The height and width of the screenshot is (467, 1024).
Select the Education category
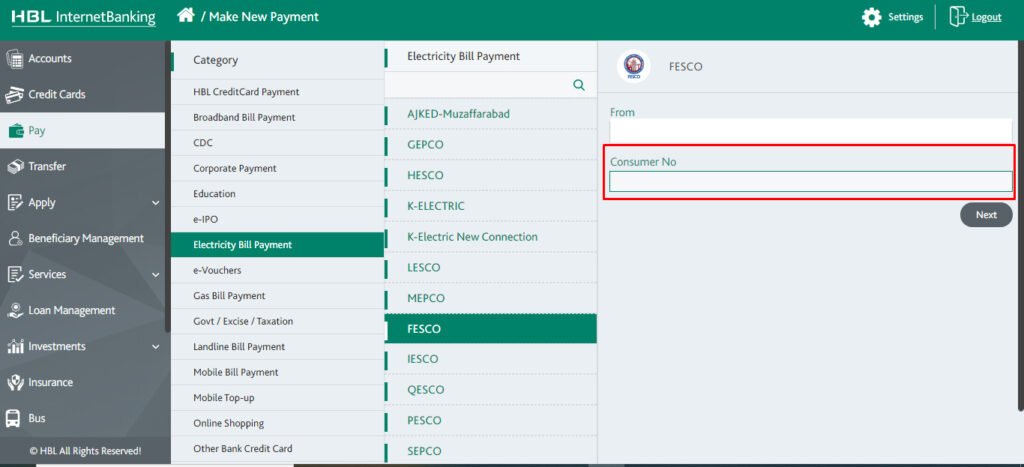pos(278,194)
